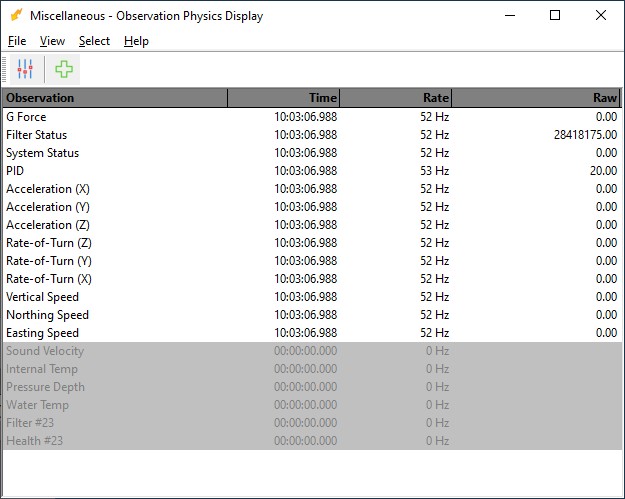Open the settings sliders toolbar icon
This screenshot has width=625, height=499.
pyautogui.click(x=25, y=69)
